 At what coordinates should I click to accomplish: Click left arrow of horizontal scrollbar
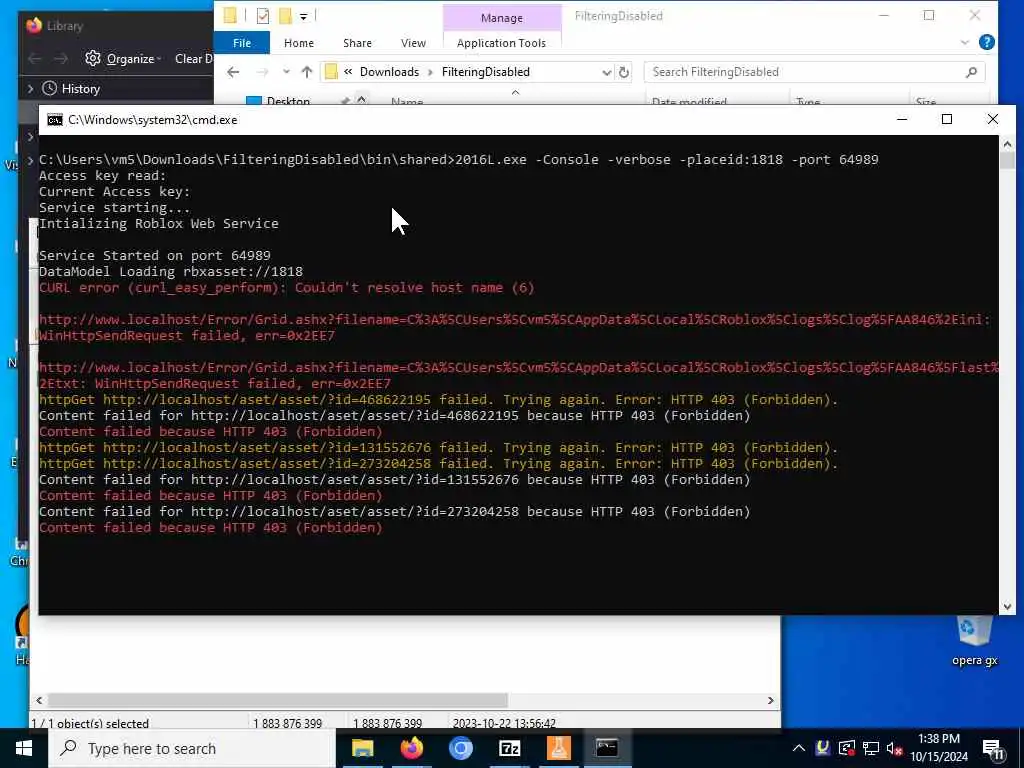[39, 700]
